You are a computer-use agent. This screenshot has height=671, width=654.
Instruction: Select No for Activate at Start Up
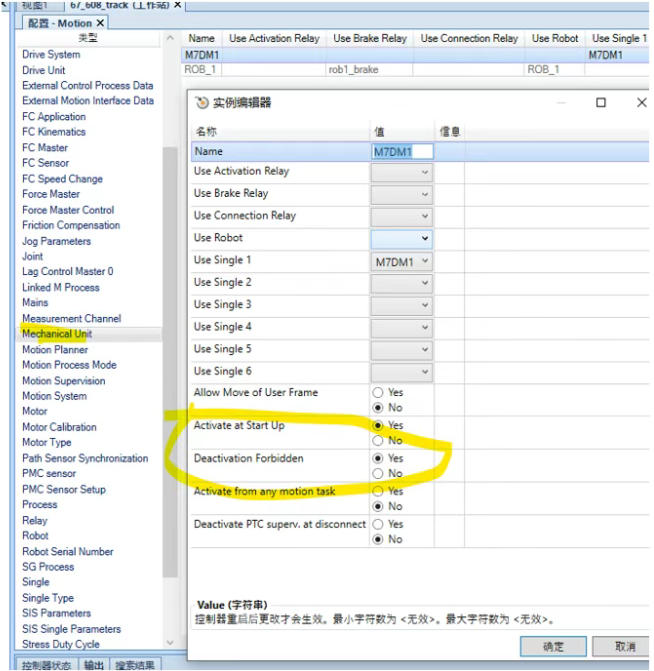click(x=378, y=440)
